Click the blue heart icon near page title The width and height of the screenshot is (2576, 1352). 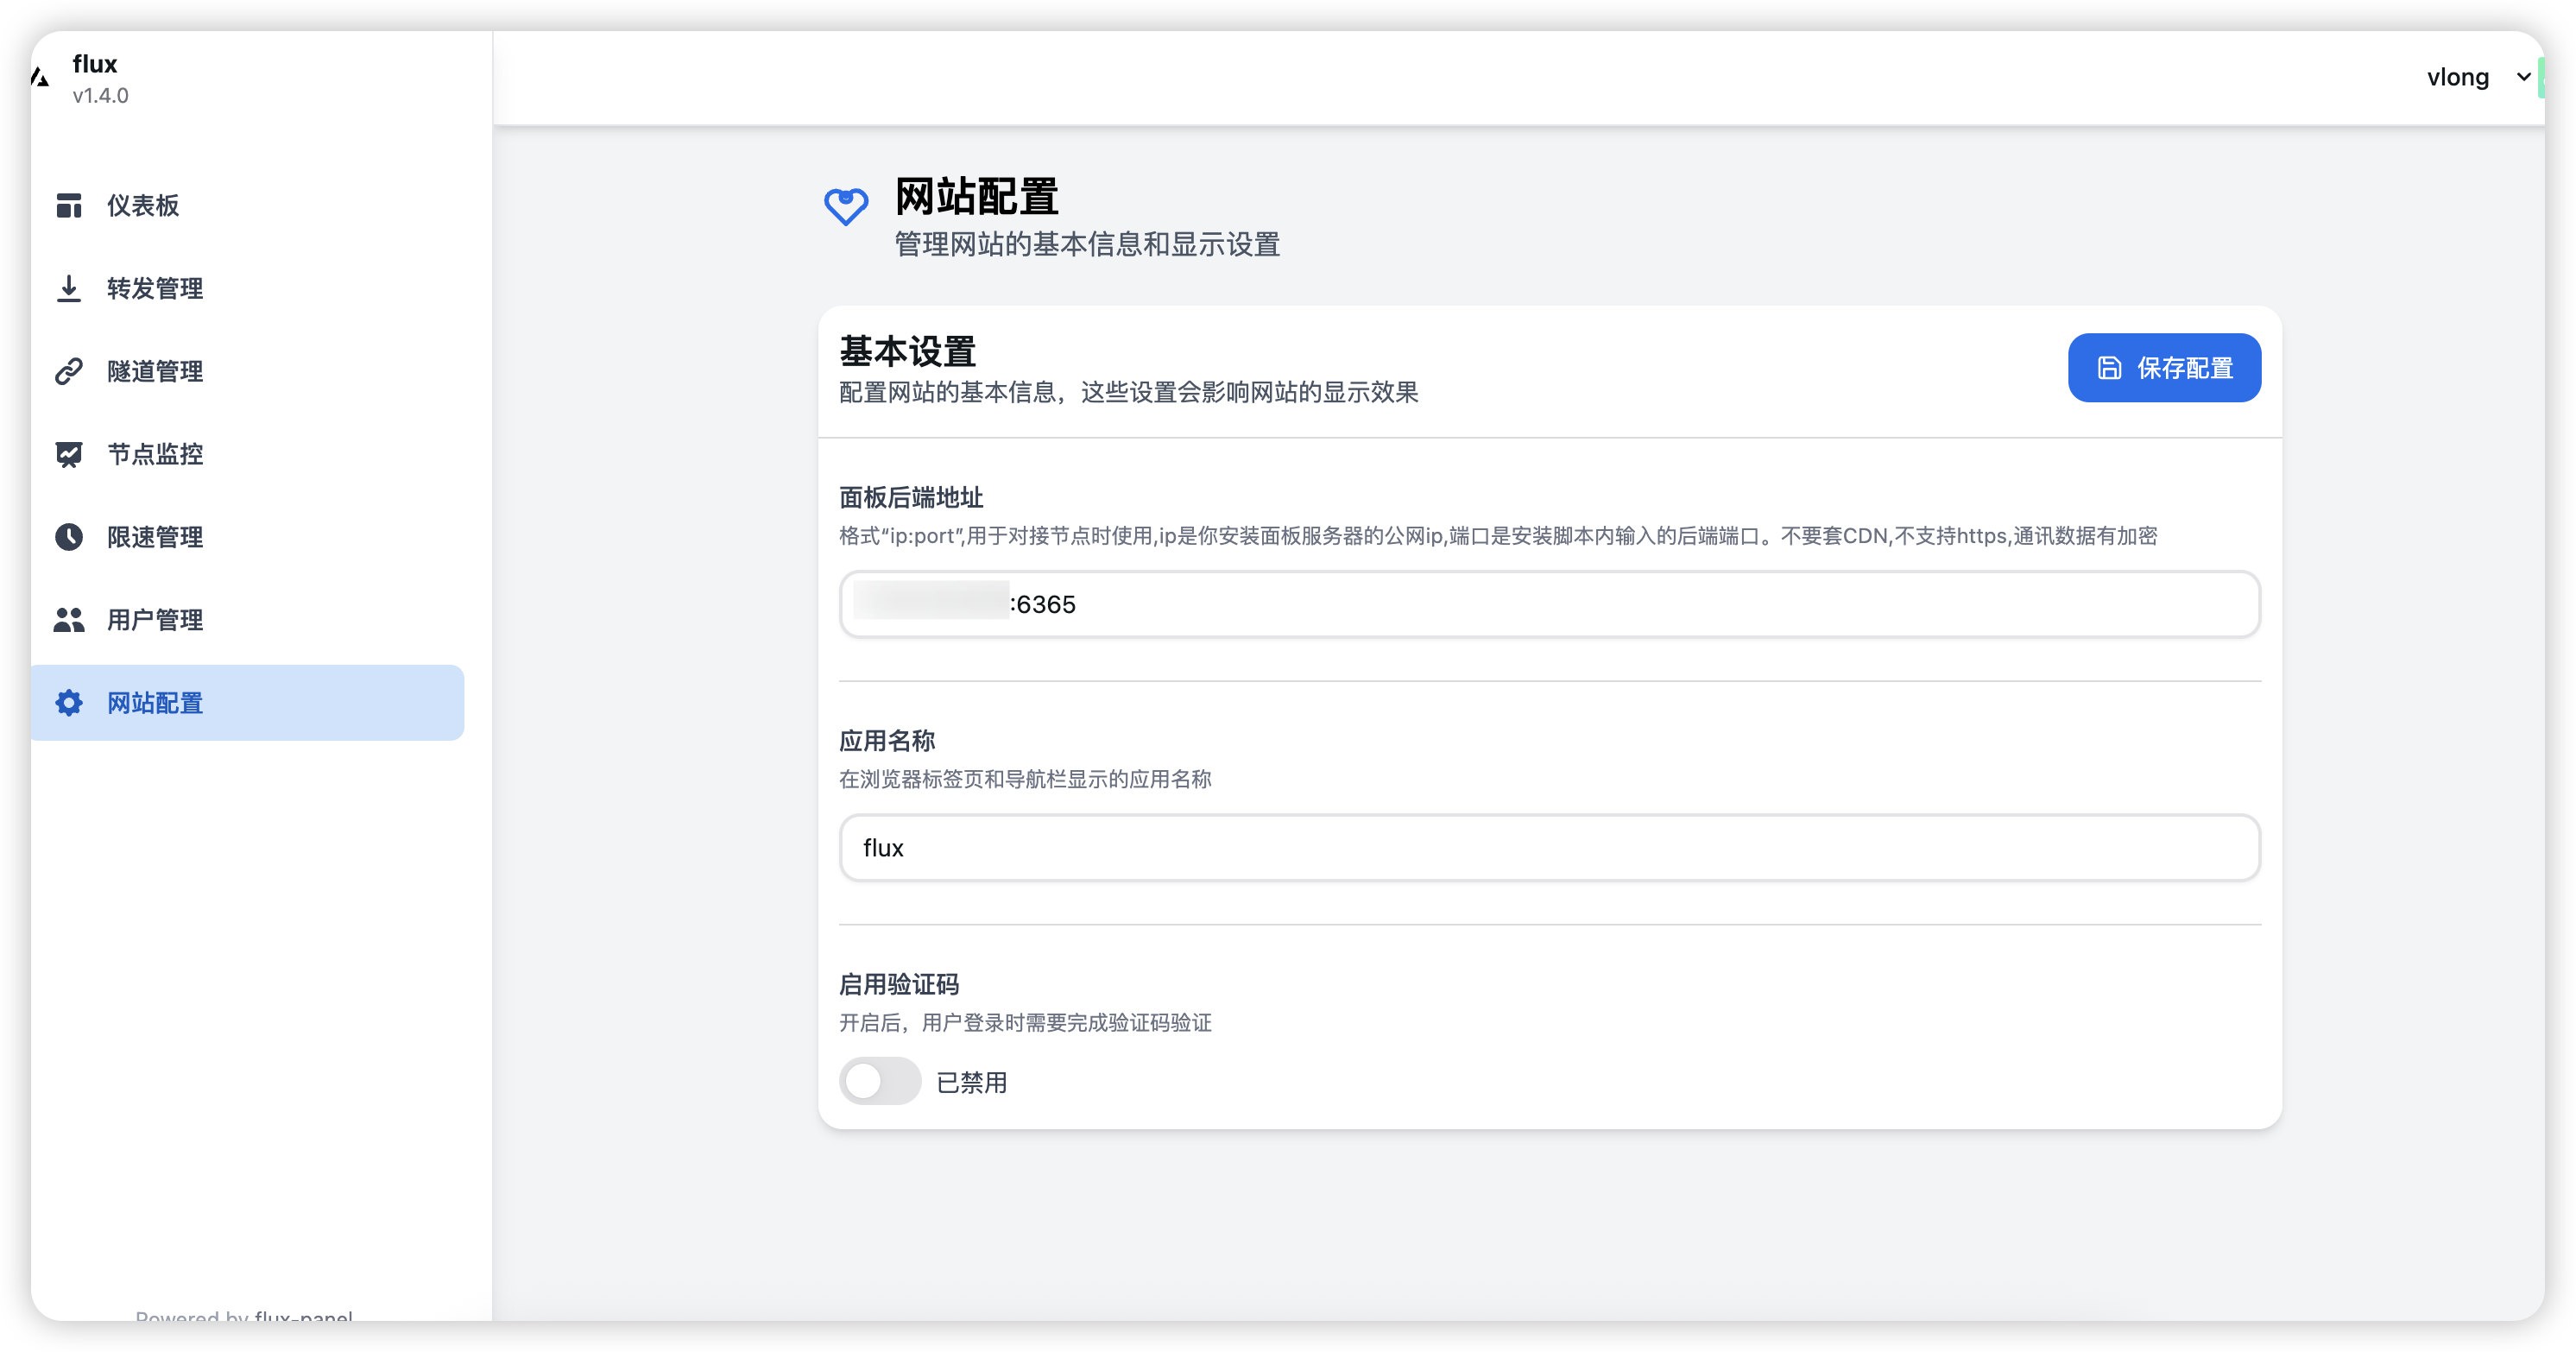point(846,206)
